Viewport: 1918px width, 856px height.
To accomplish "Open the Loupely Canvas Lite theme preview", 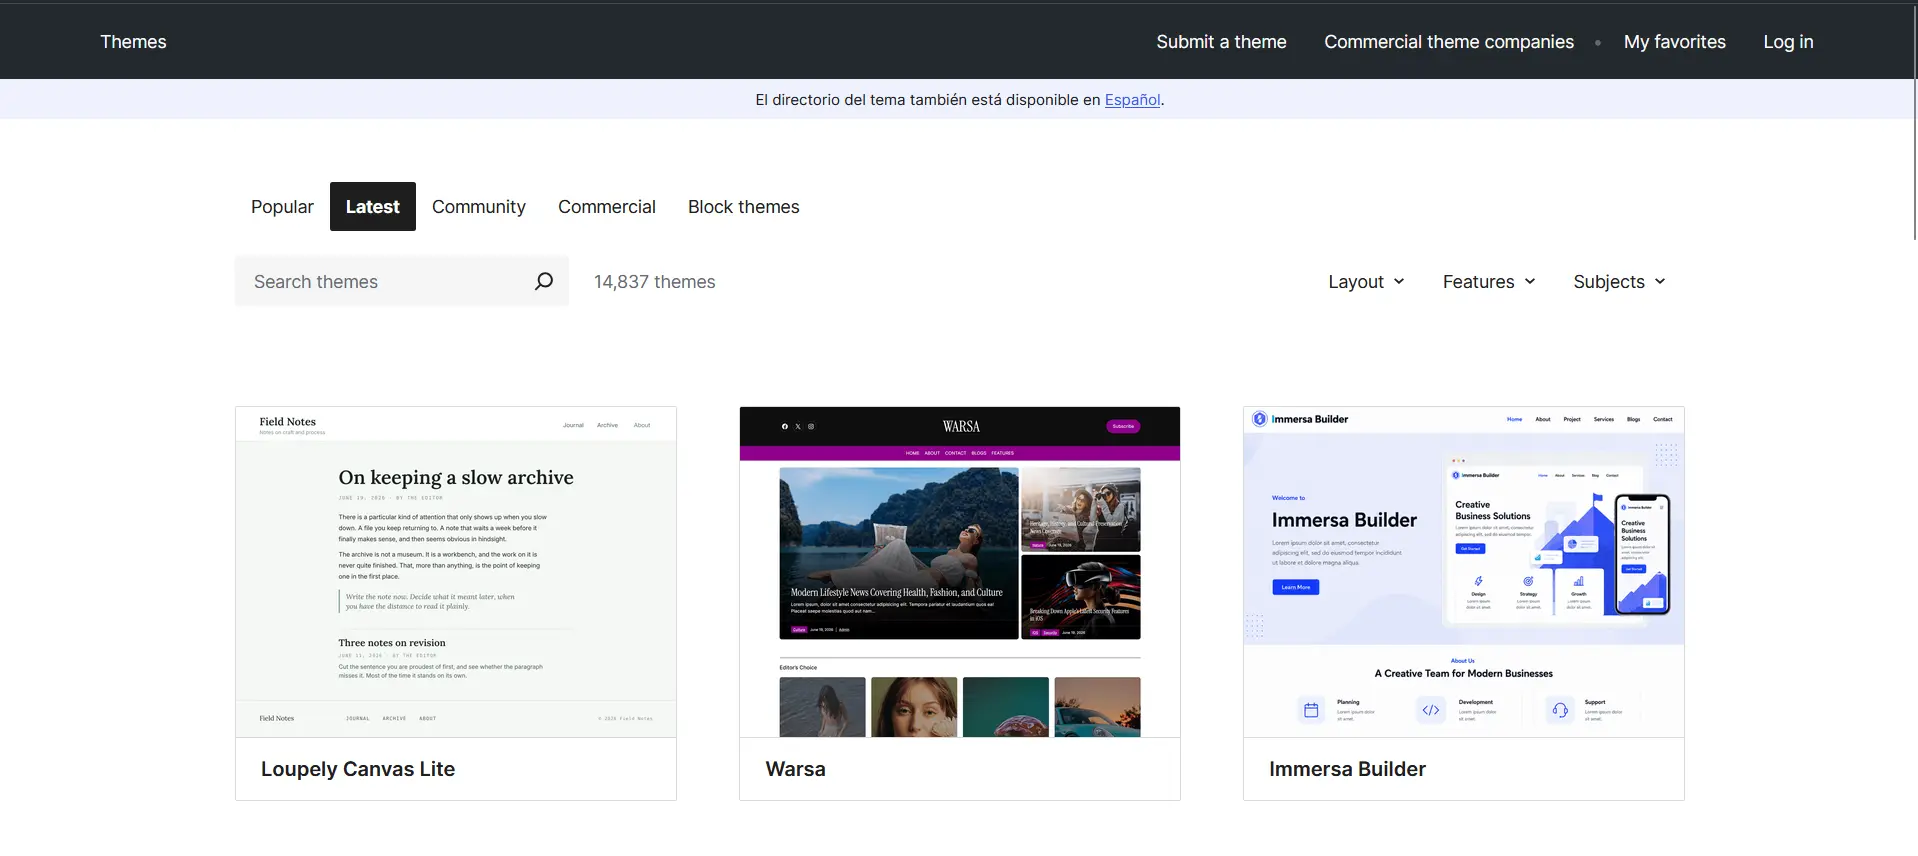I will (456, 572).
